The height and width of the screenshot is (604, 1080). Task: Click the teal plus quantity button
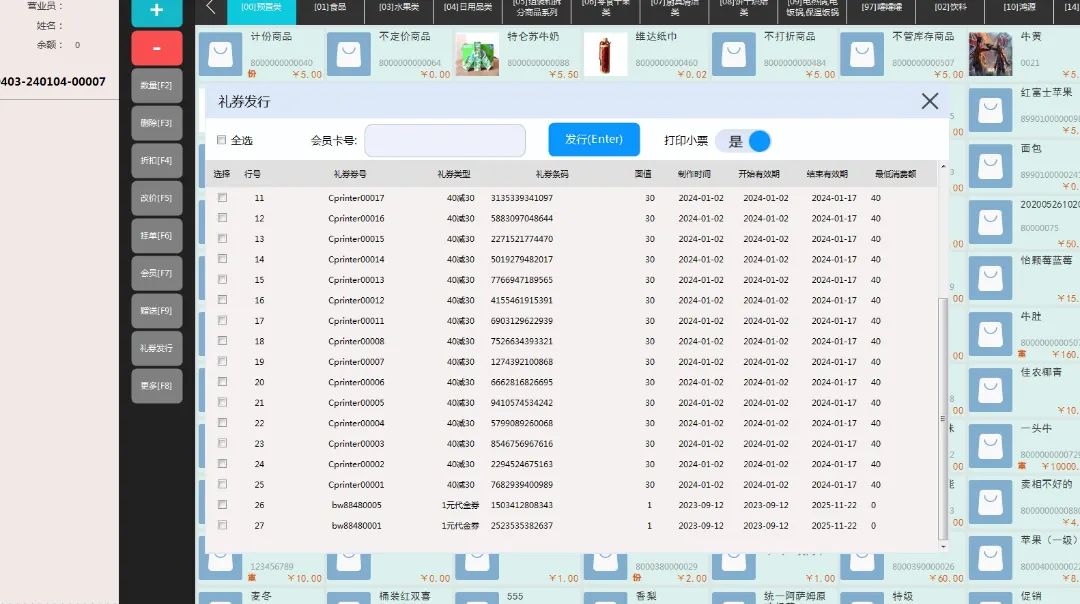tap(156, 12)
